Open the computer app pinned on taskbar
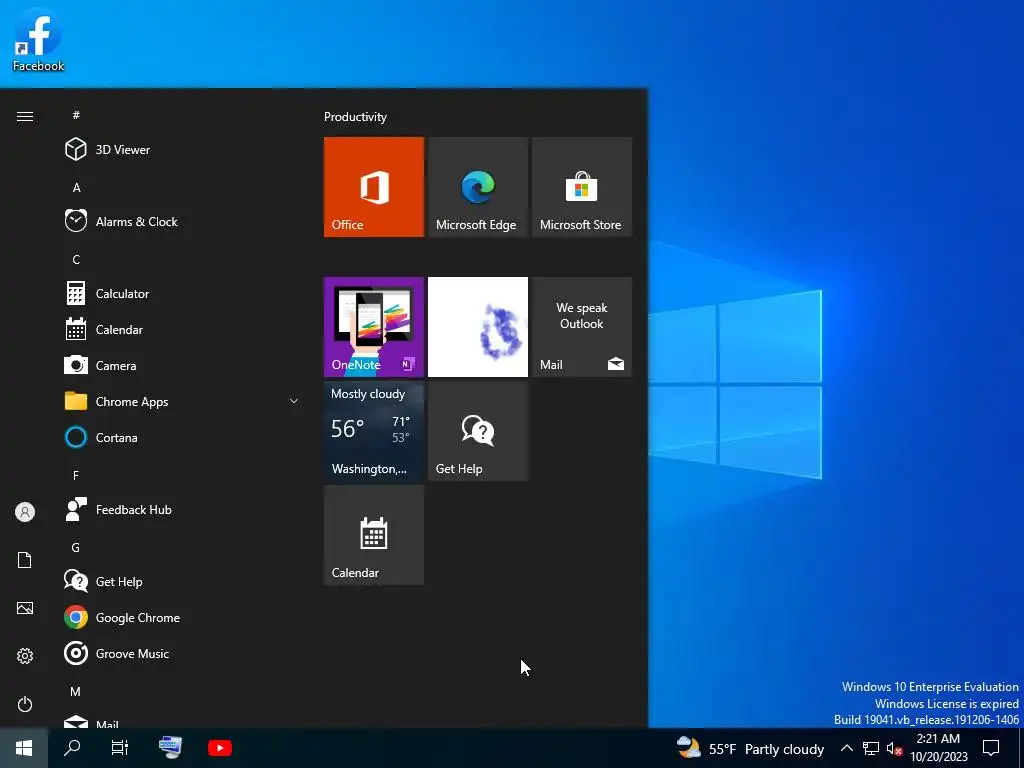Image resolution: width=1024 pixels, height=768 pixels. tap(170, 748)
